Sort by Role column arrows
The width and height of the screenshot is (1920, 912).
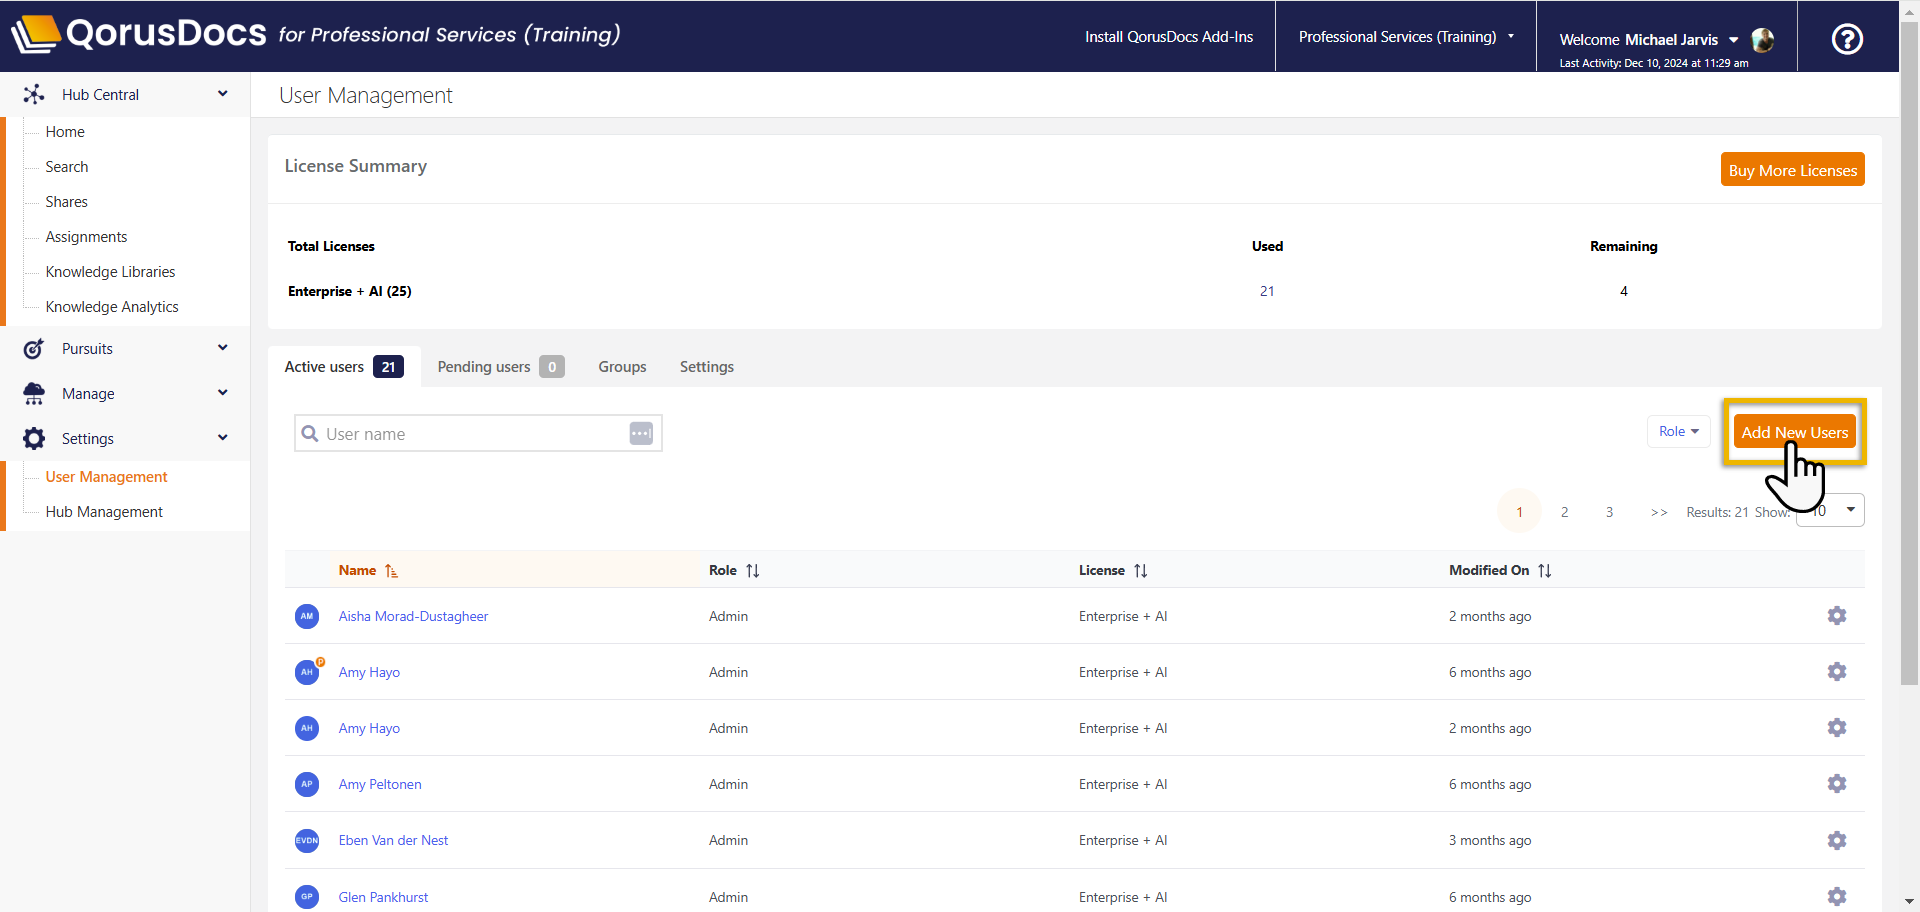coord(753,571)
